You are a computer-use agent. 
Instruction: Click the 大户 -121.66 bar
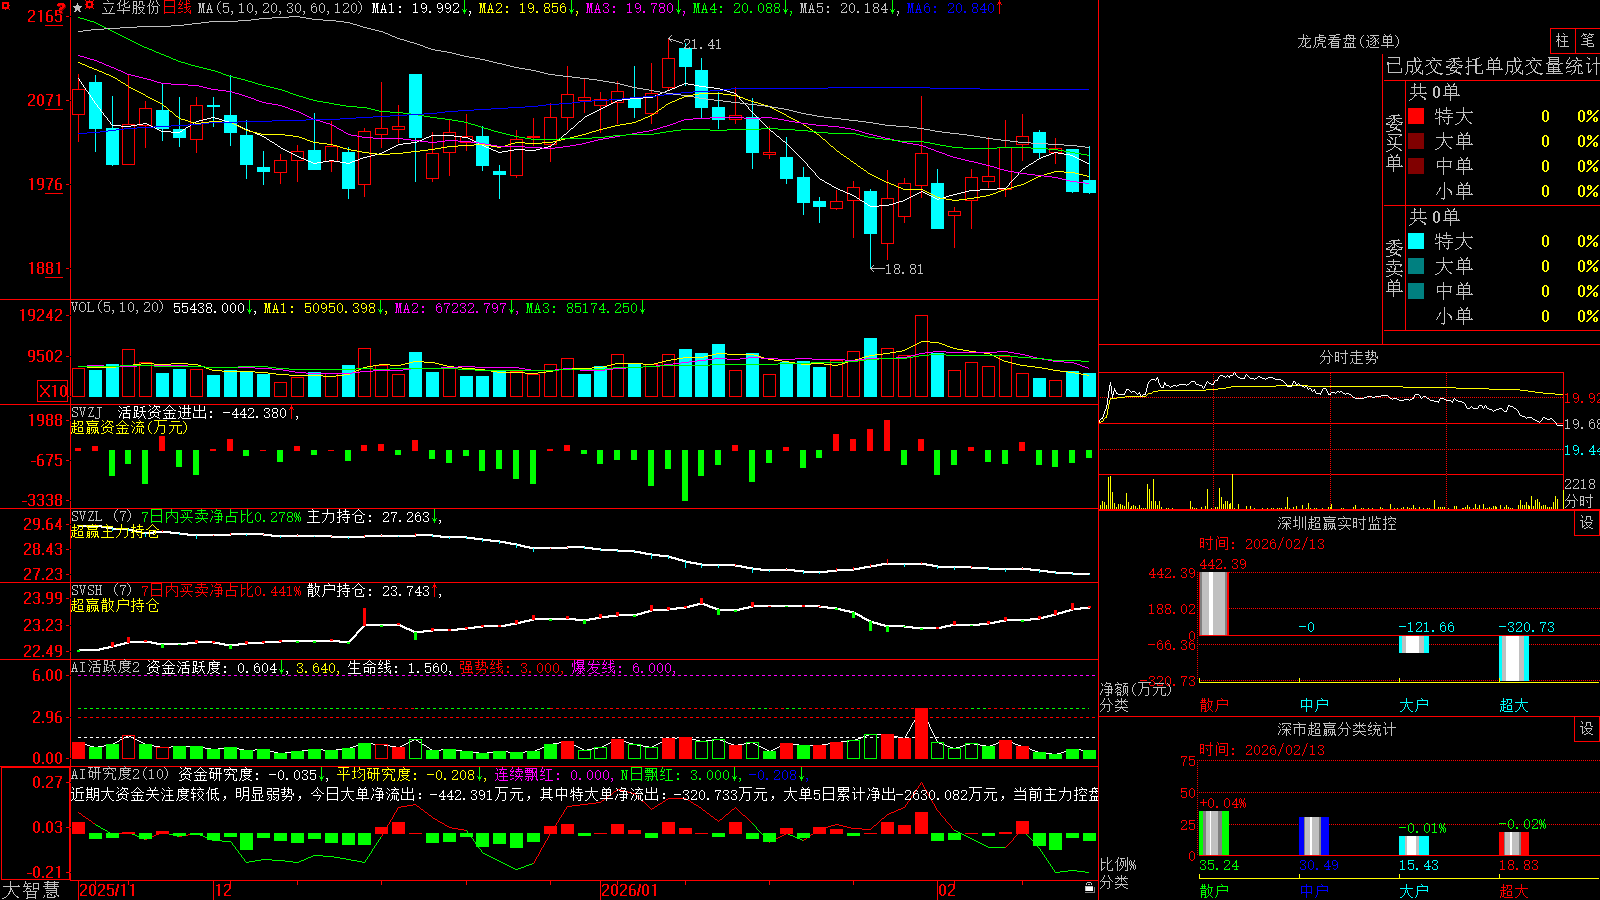pyautogui.click(x=1414, y=644)
